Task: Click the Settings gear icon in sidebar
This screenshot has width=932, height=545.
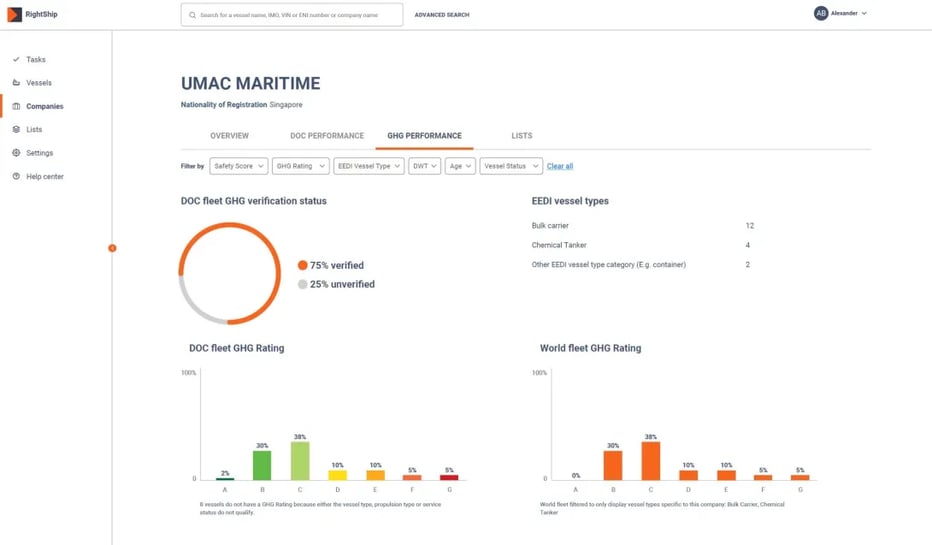Action: click(x=16, y=153)
